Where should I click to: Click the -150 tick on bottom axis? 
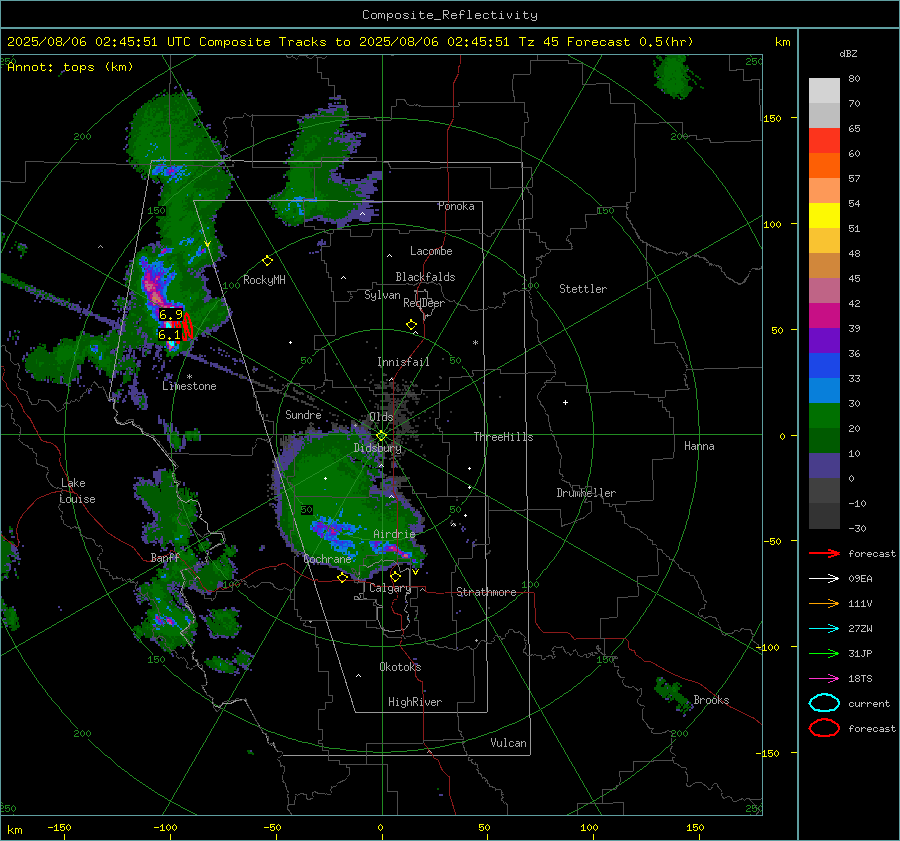click(59, 827)
